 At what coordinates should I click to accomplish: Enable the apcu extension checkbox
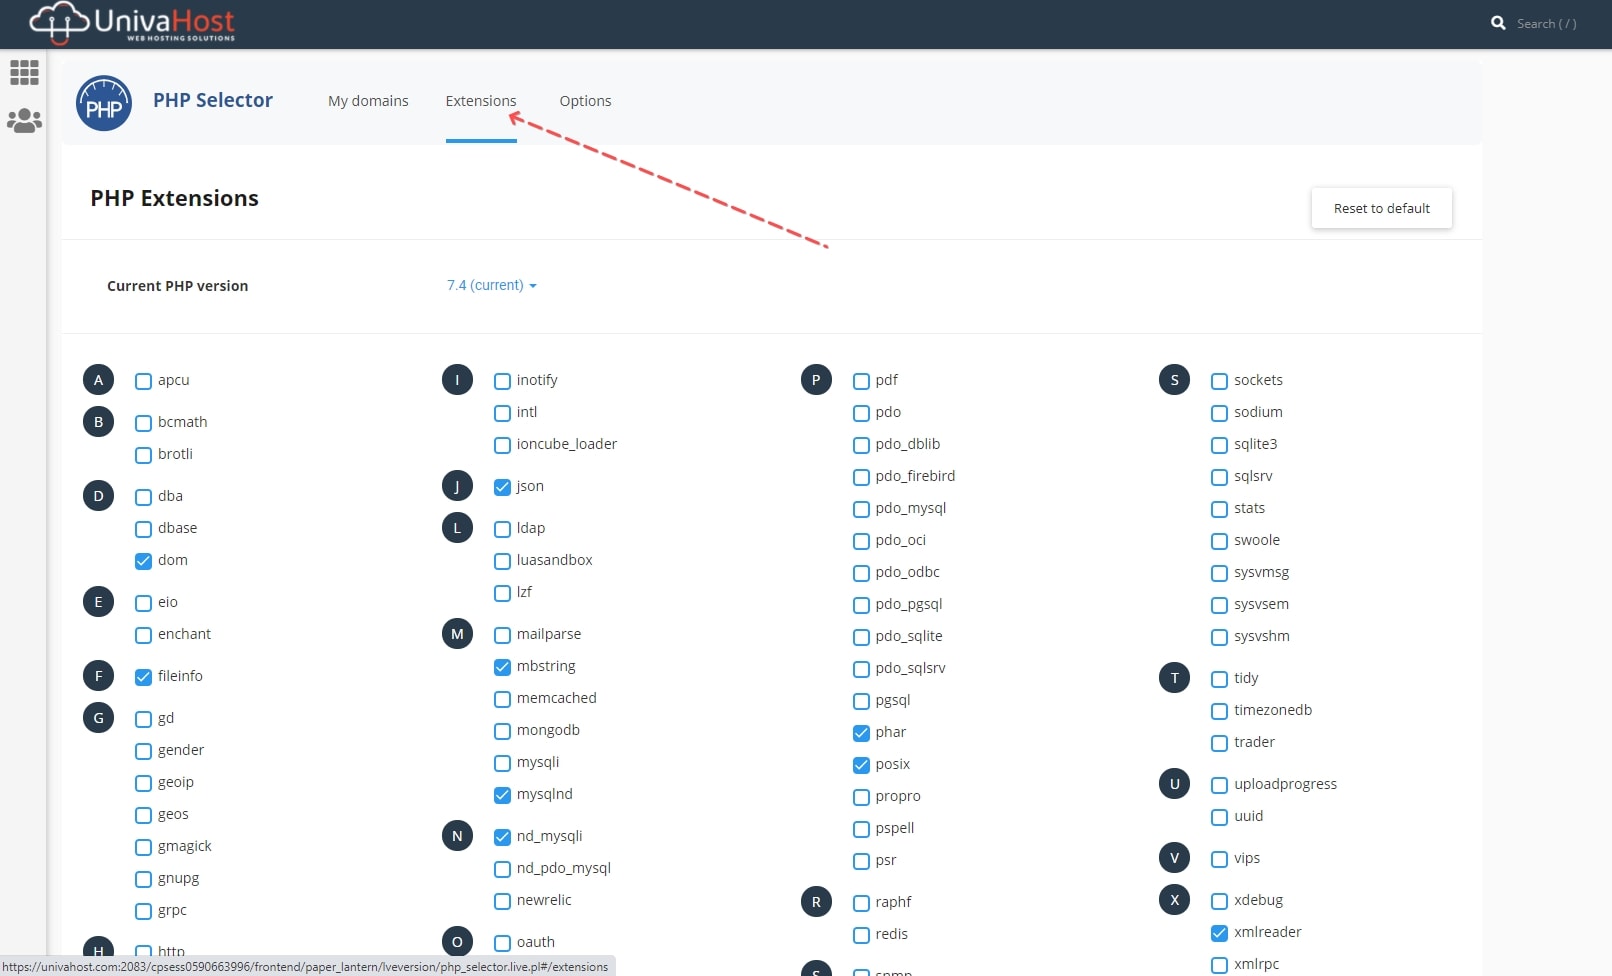143,381
